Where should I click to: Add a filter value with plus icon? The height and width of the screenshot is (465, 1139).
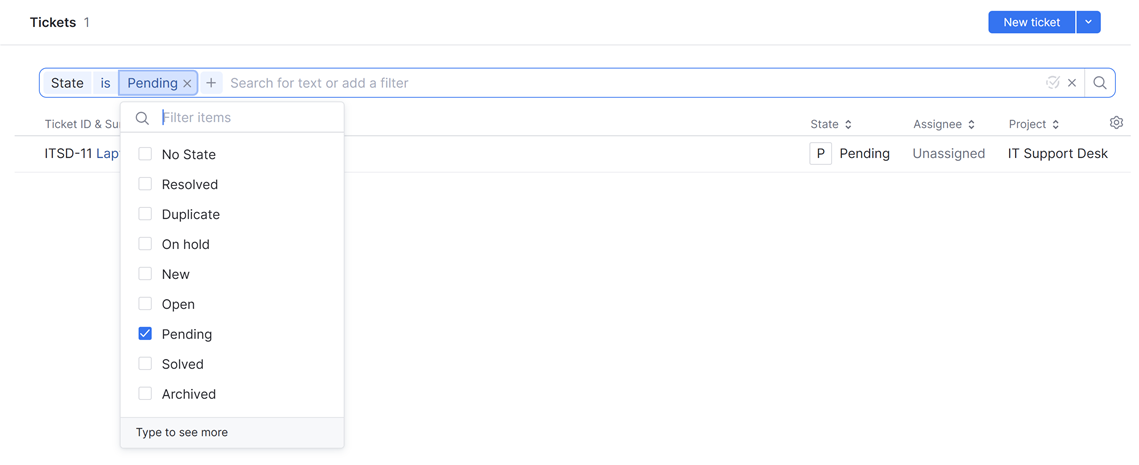211,83
